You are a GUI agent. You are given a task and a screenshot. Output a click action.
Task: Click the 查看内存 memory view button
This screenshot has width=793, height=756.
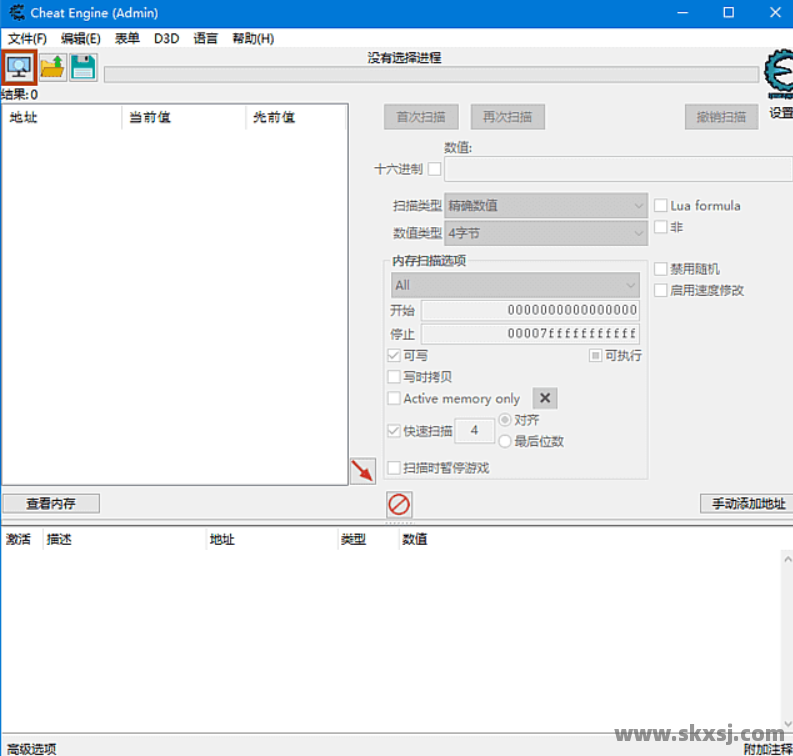click(x=50, y=503)
